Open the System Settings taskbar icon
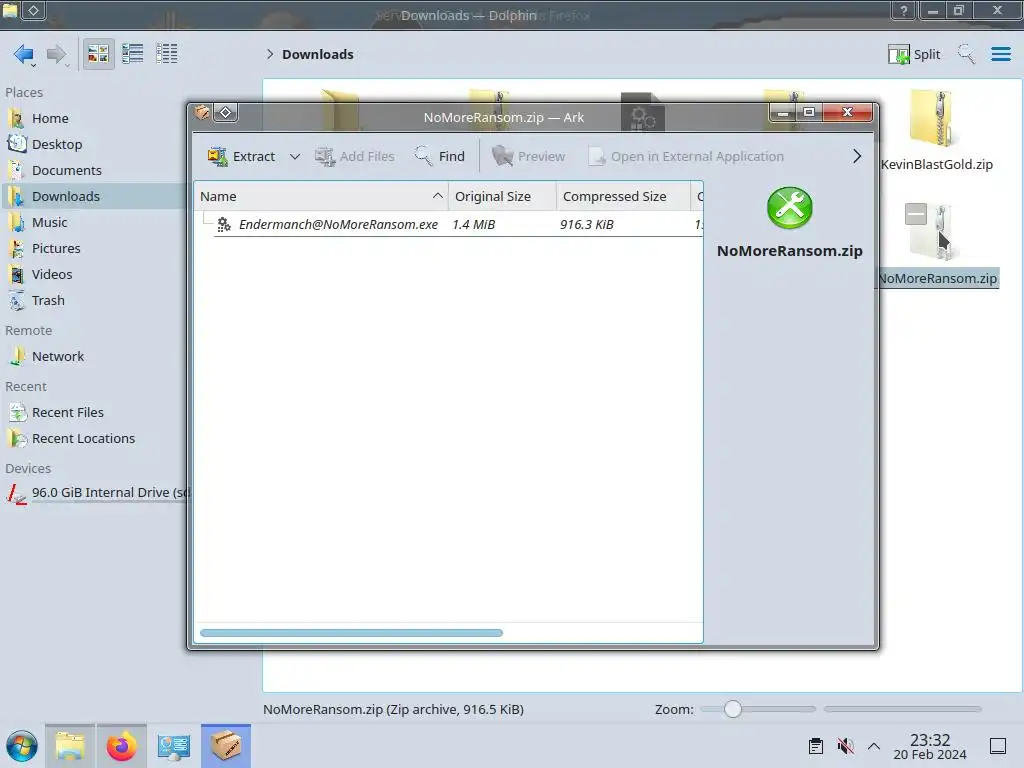 coord(174,746)
